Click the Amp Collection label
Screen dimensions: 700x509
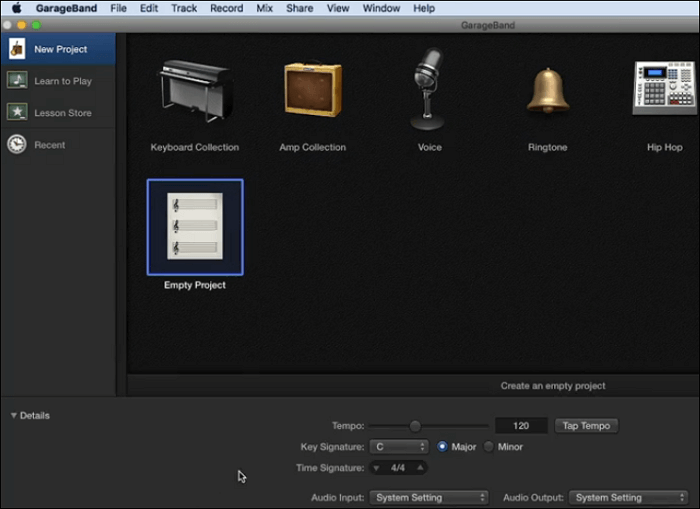pyautogui.click(x=312, y=147)
